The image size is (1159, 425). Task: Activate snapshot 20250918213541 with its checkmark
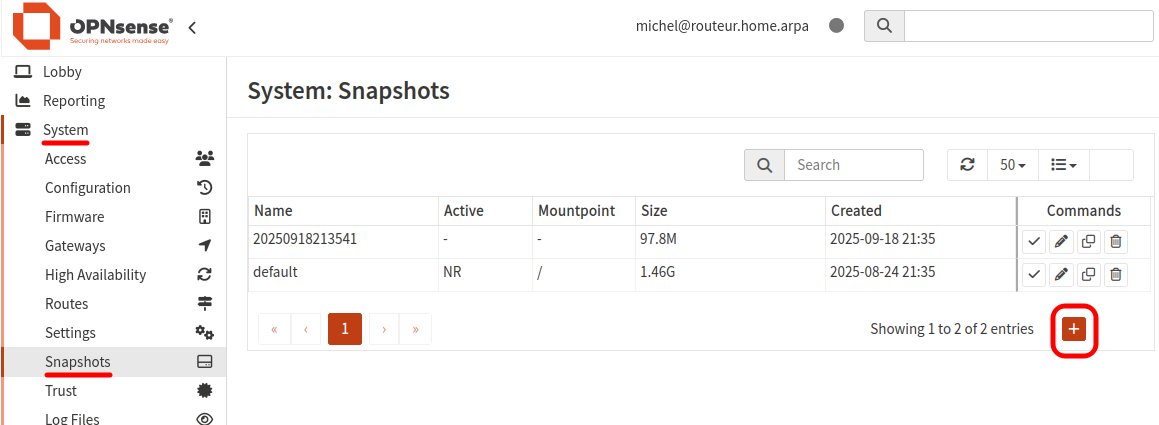click(x=1034, y=241)
